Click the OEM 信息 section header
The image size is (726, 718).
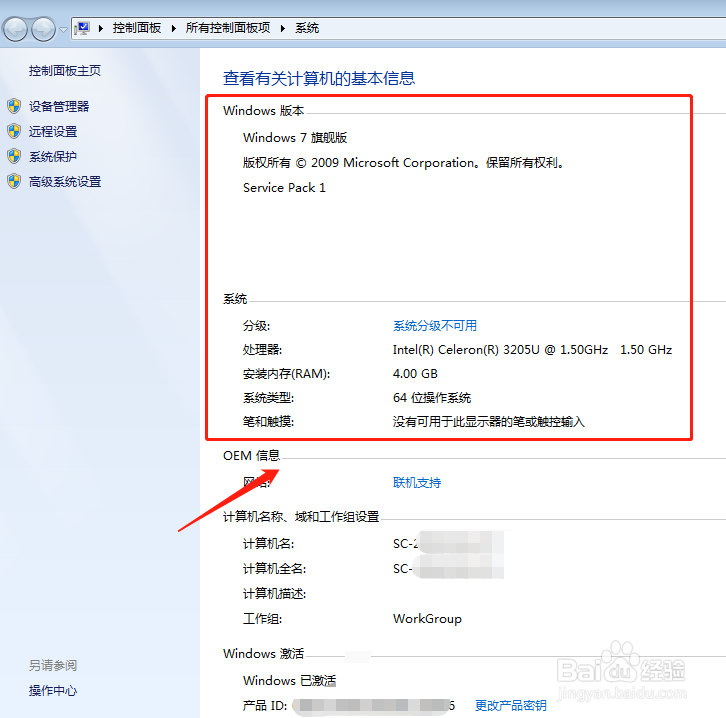[251, 456]
